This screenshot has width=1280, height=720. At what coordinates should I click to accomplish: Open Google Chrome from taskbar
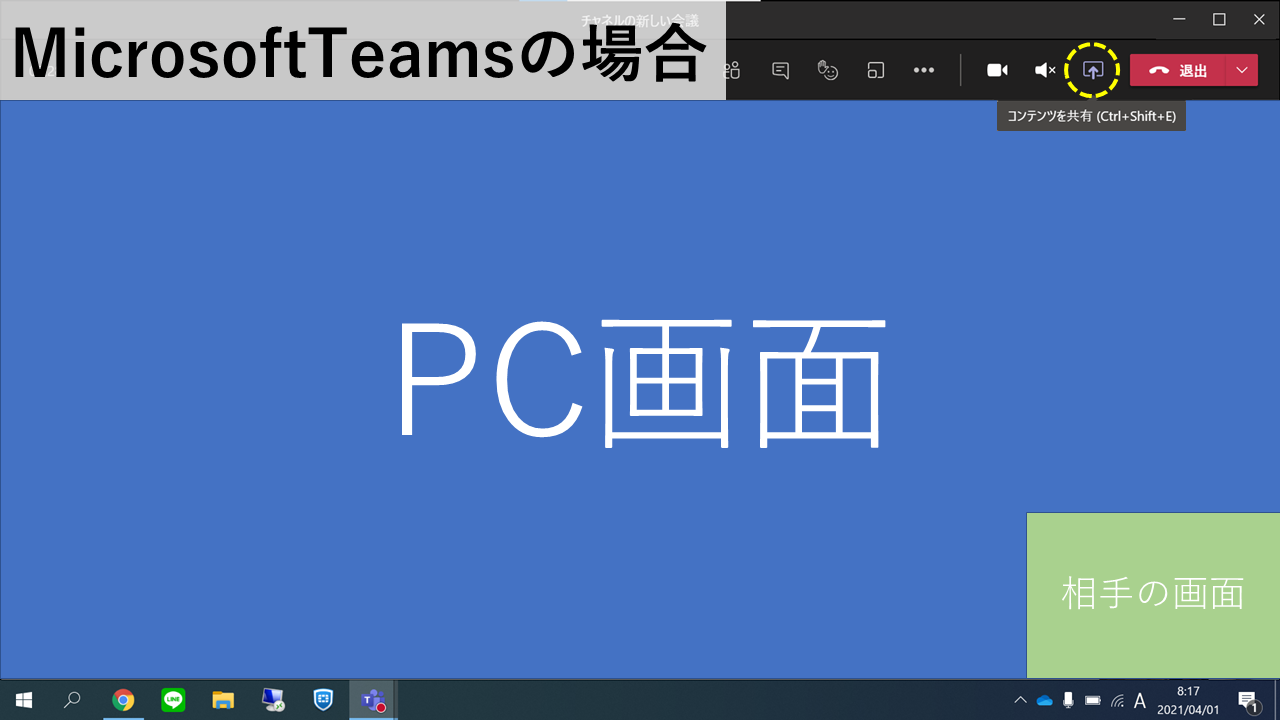point(123,700)
